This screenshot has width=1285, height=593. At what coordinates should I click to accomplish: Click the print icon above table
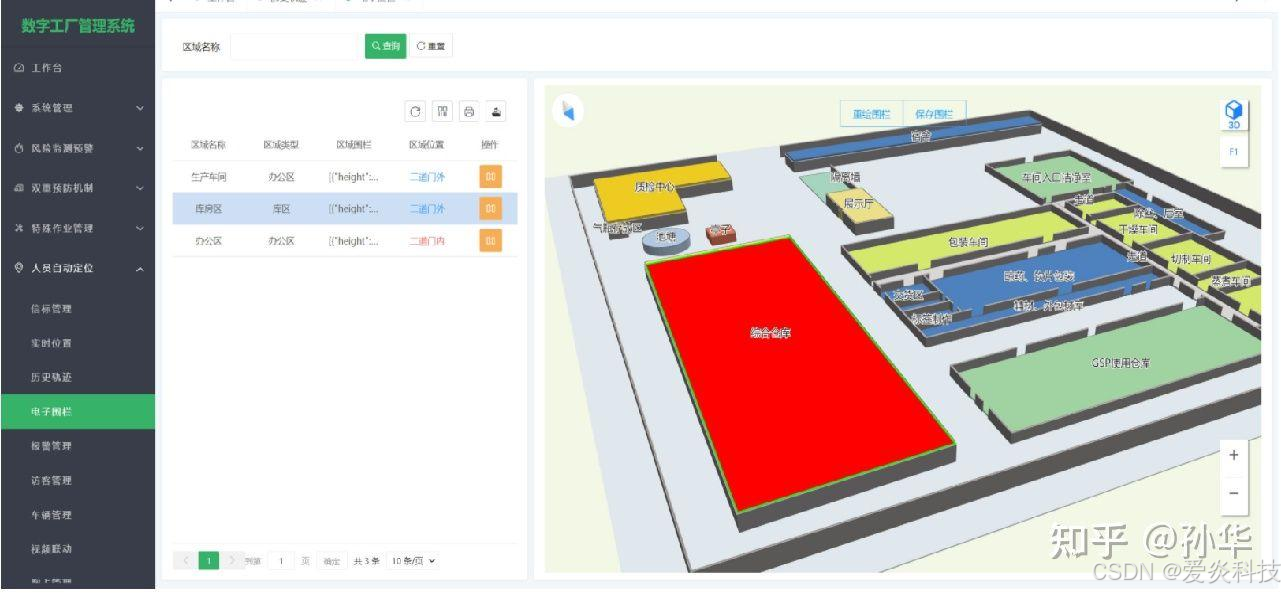point(469,111)
